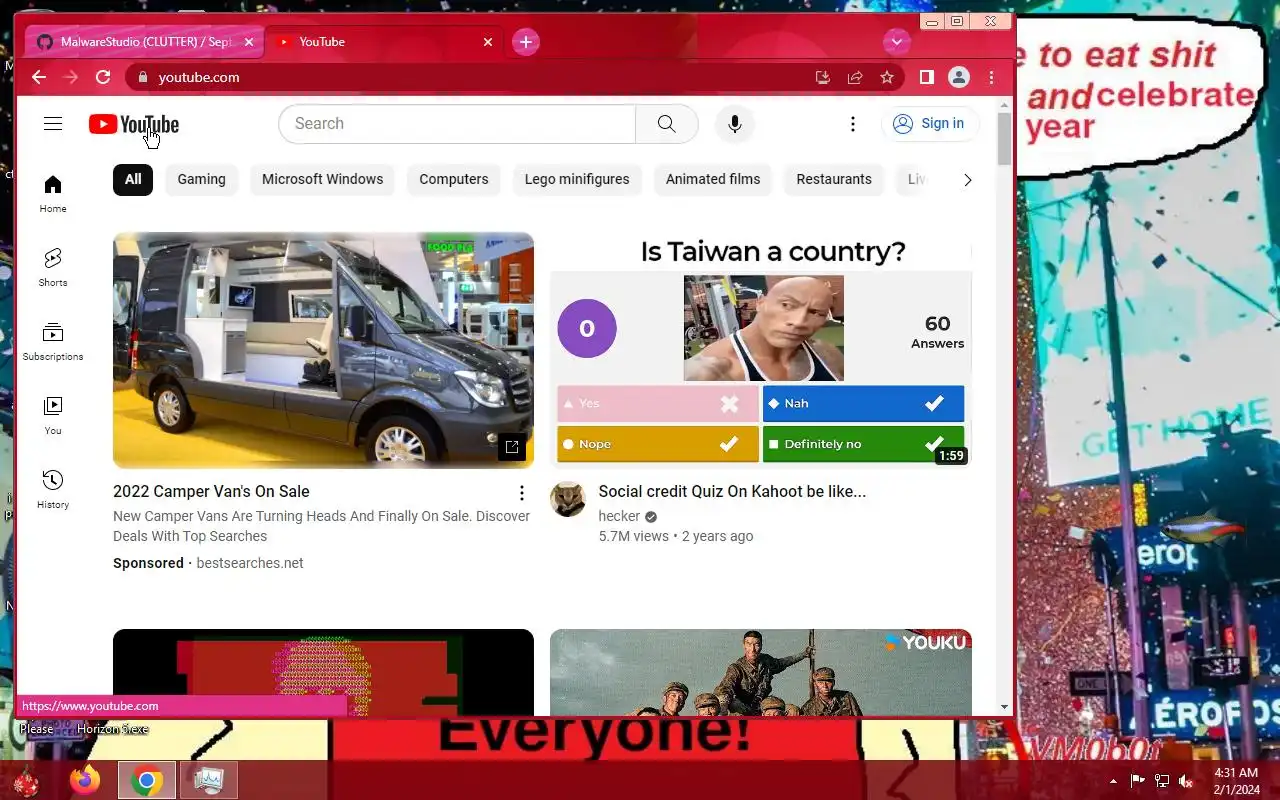
Task: Select the Gaming filter chip
Action: point(201,180)
